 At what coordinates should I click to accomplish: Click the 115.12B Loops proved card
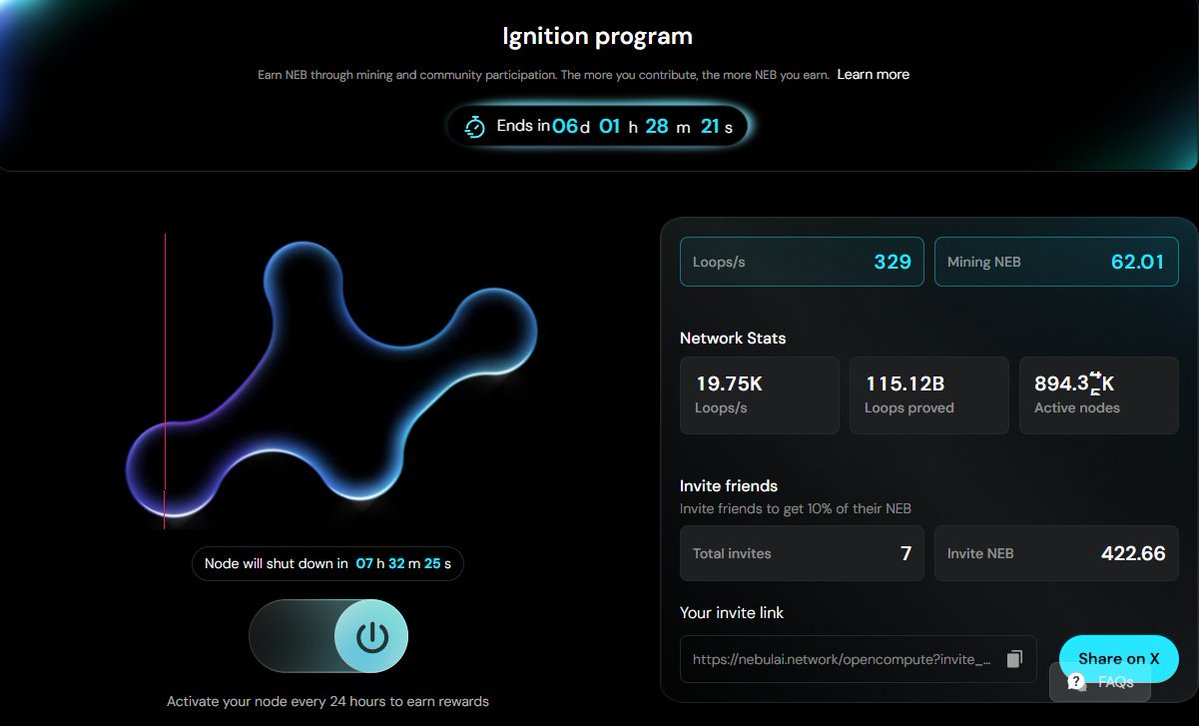click(x=929, y=396)
